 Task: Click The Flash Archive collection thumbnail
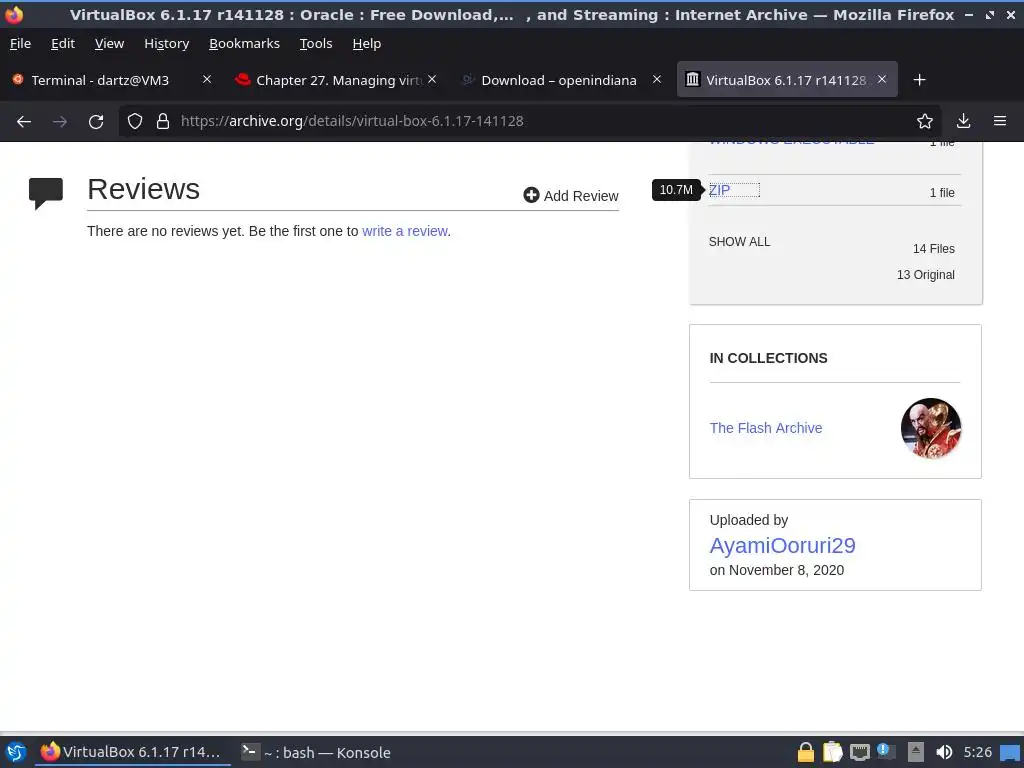point(931,428)
